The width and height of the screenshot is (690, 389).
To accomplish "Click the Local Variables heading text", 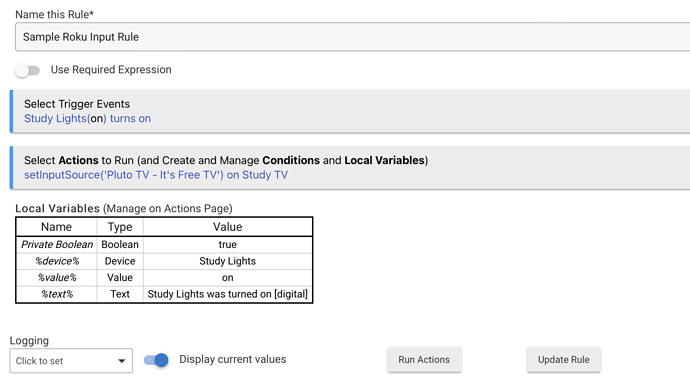I will coord(58,208).
